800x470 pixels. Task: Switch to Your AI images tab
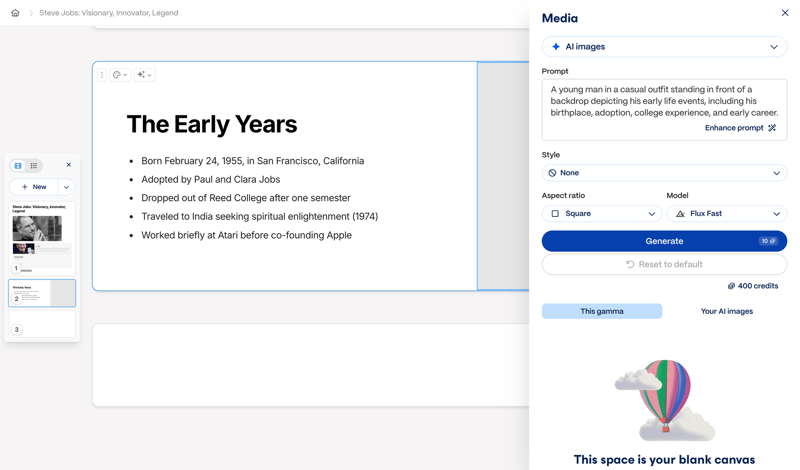[727, 311]
